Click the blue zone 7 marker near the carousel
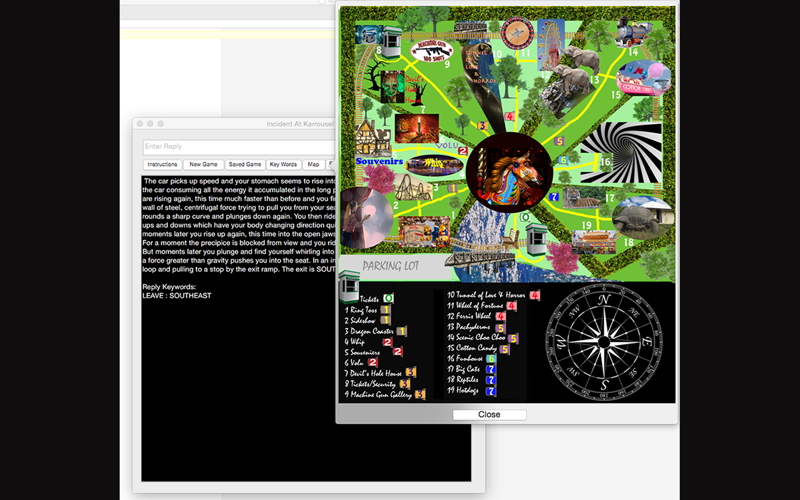The width and height of the screenshot is (800, 500). [554, 197]
